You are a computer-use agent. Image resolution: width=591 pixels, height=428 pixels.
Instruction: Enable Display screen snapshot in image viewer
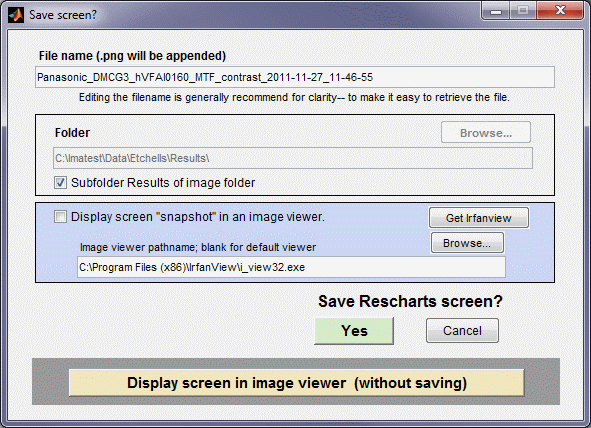tap(60, 217)
